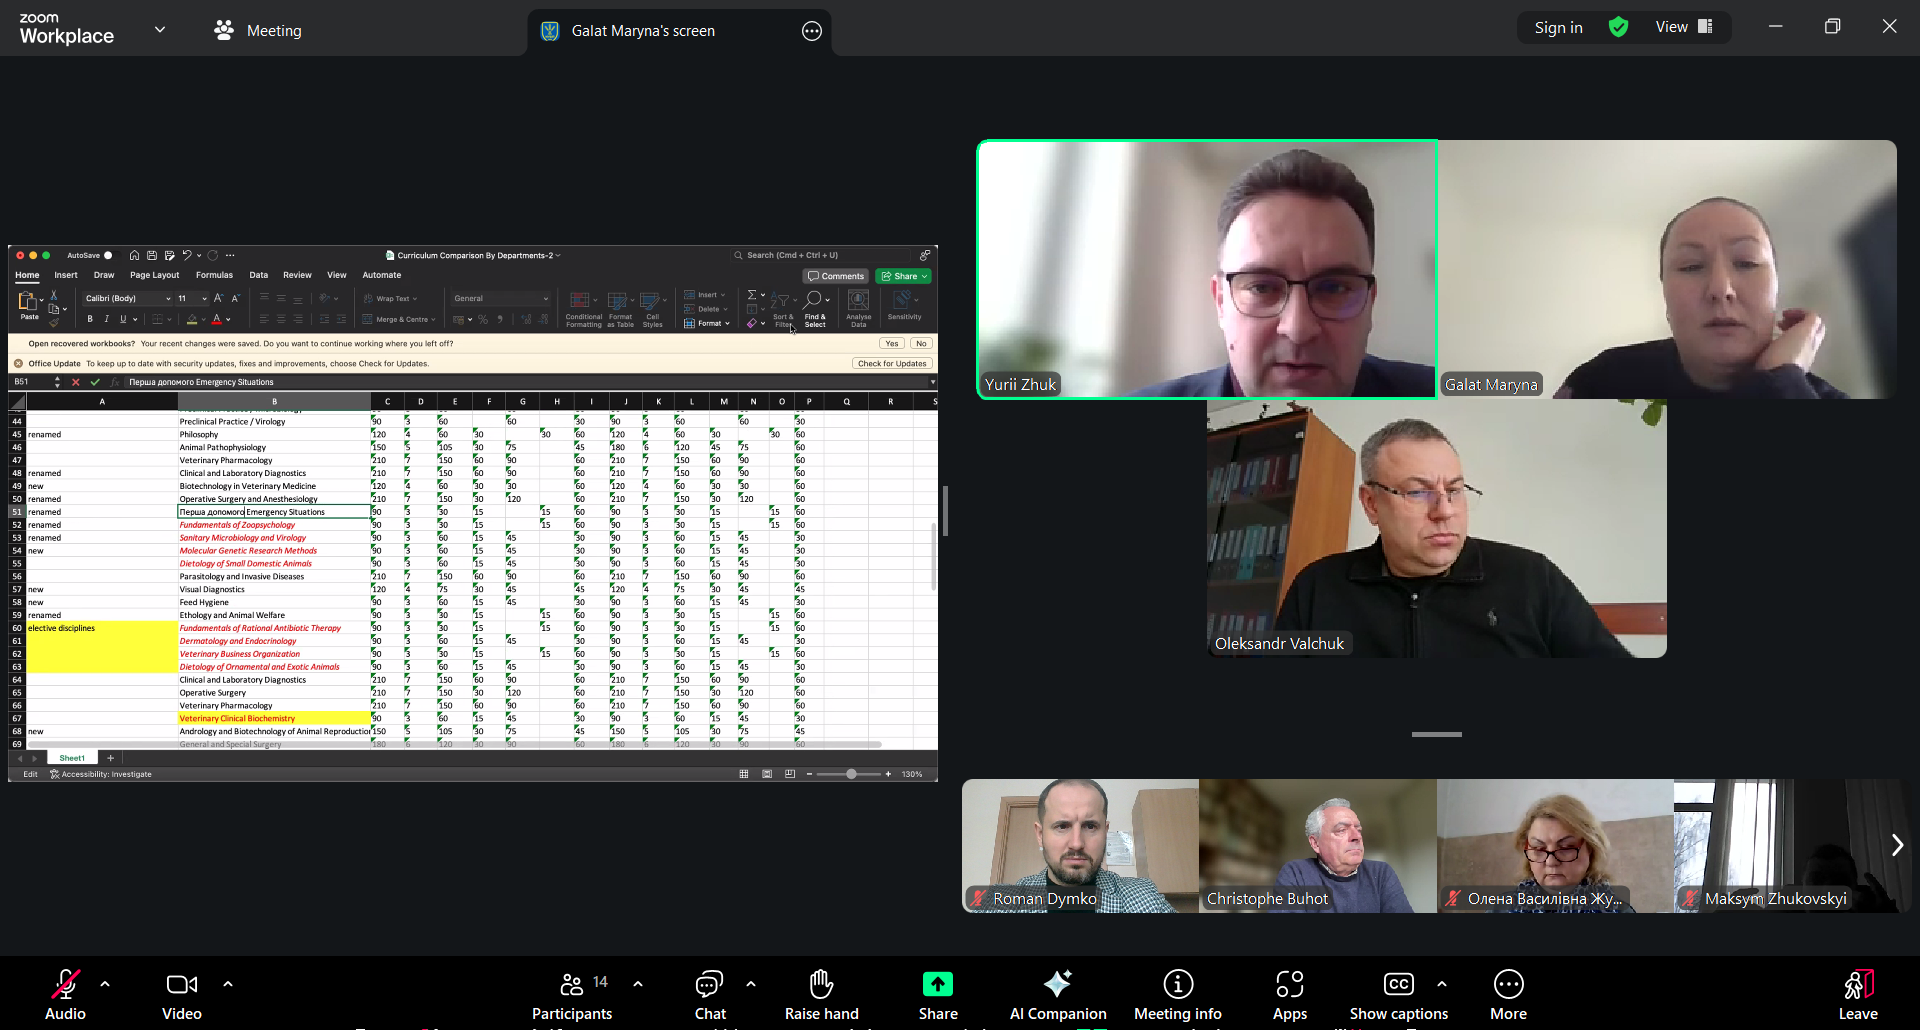The width and height of the screenshot is (1920, 1030).
Task: Unmute microphone with the Audio button
Action: point(66,995)
